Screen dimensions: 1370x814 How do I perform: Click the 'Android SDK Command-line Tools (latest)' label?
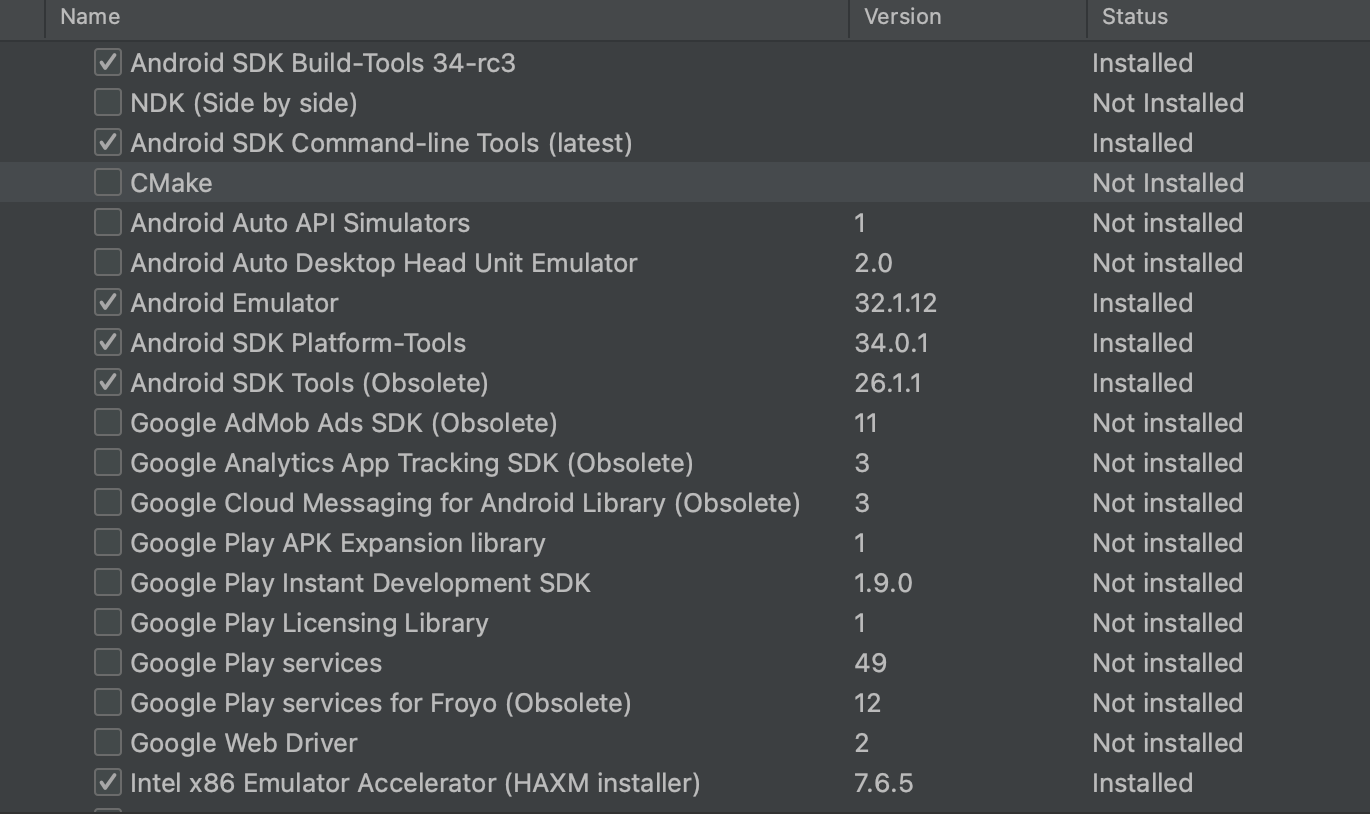(382, 143)
